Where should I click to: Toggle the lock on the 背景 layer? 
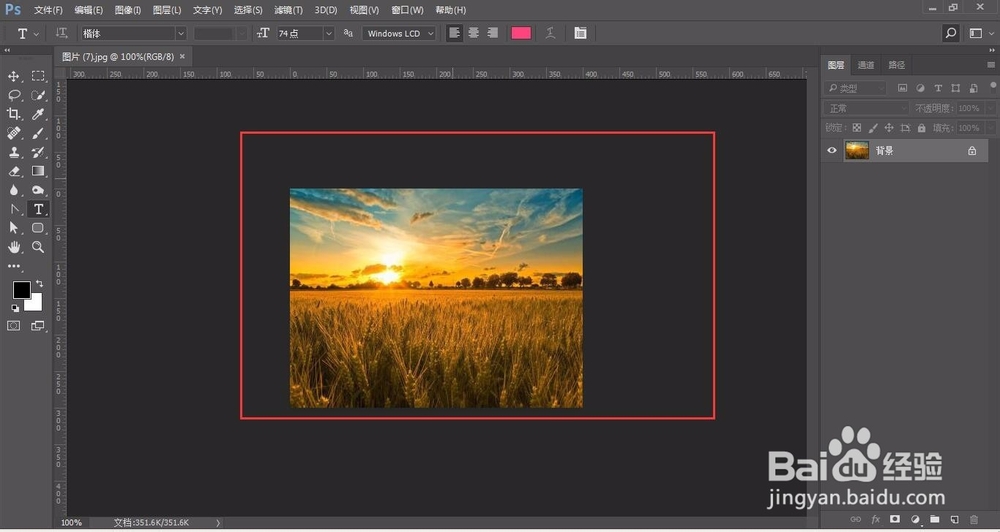click(972, 151)
